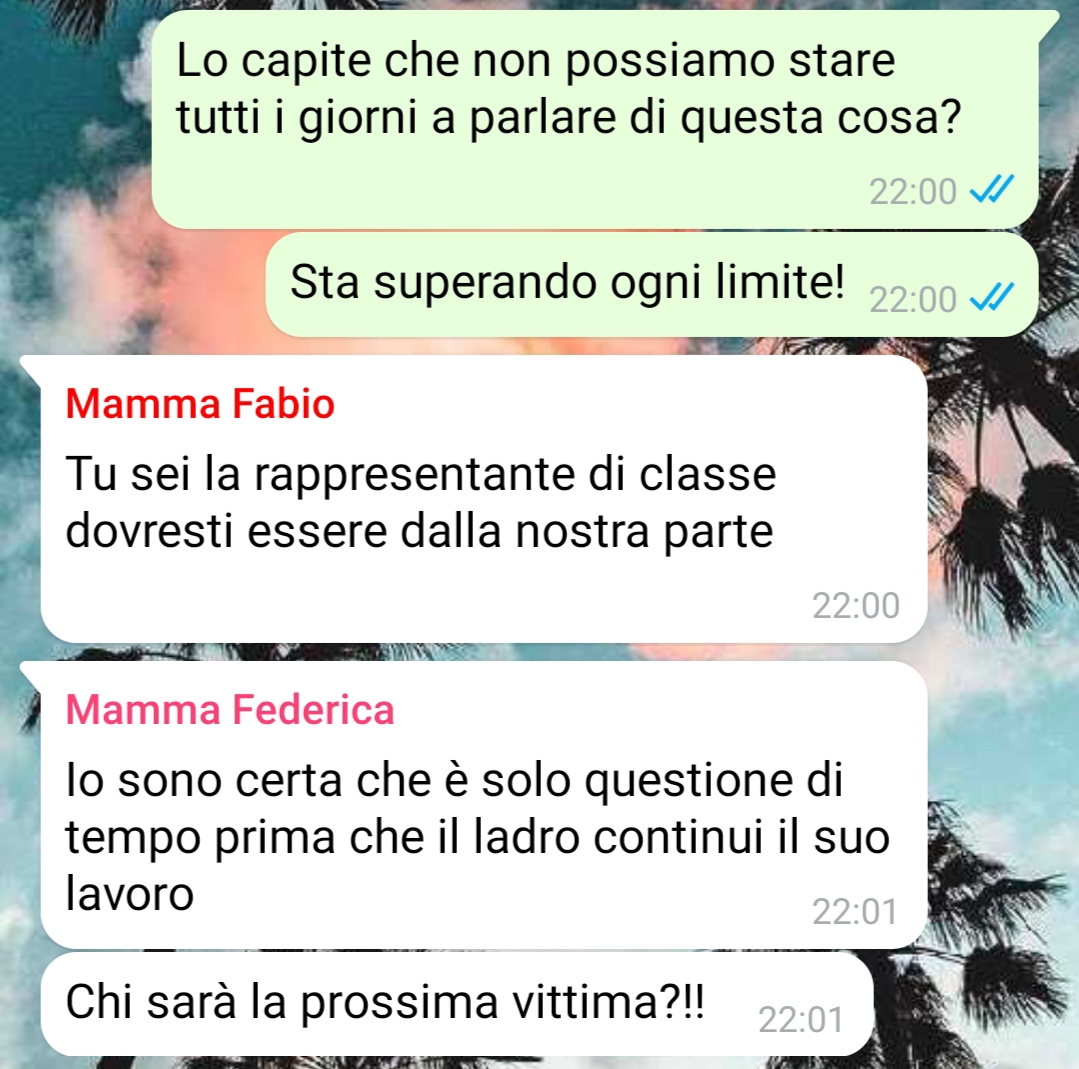Click the 22:01 timestamp beside 'prossima vittima'
Image resolution: width=1079 pixels, height=1069 pixels.
[x=801, y=1019]
